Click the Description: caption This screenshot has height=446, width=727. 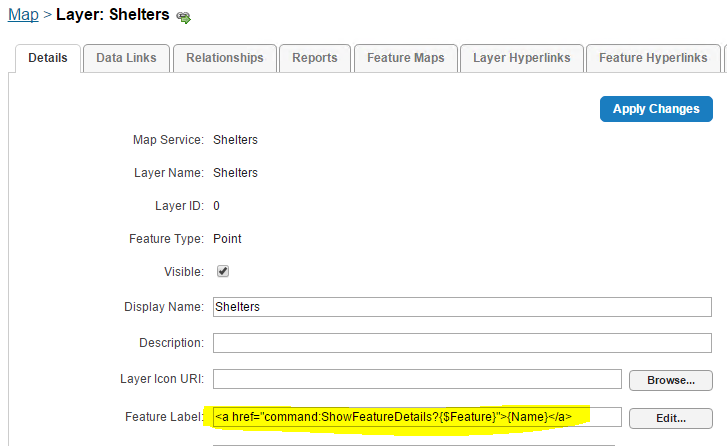171,343
